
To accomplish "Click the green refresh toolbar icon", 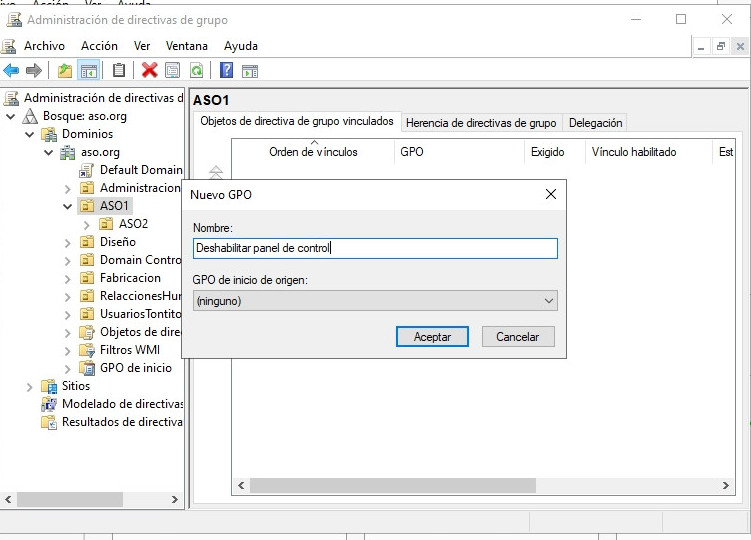I will (197, 70).
